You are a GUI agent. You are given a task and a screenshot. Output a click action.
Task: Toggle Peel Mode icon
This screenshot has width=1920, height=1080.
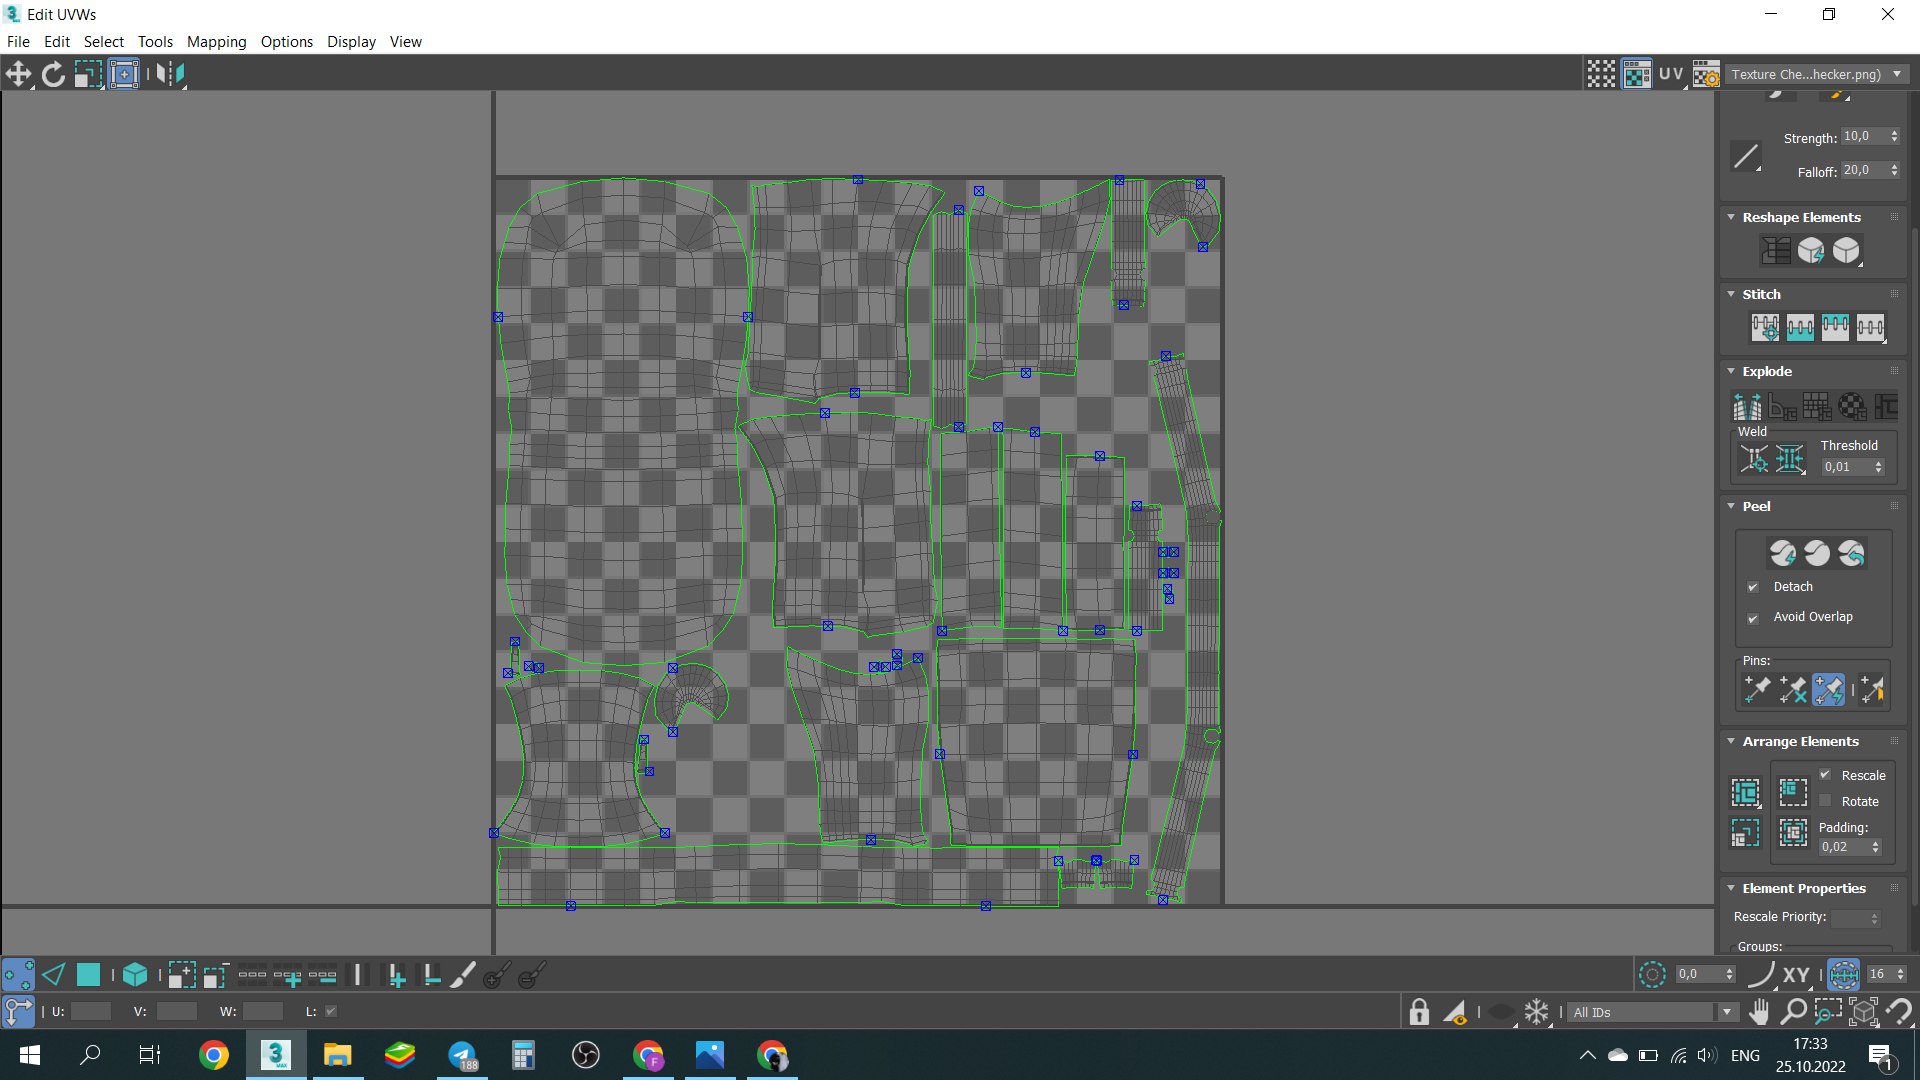(x=1817, y=553)
